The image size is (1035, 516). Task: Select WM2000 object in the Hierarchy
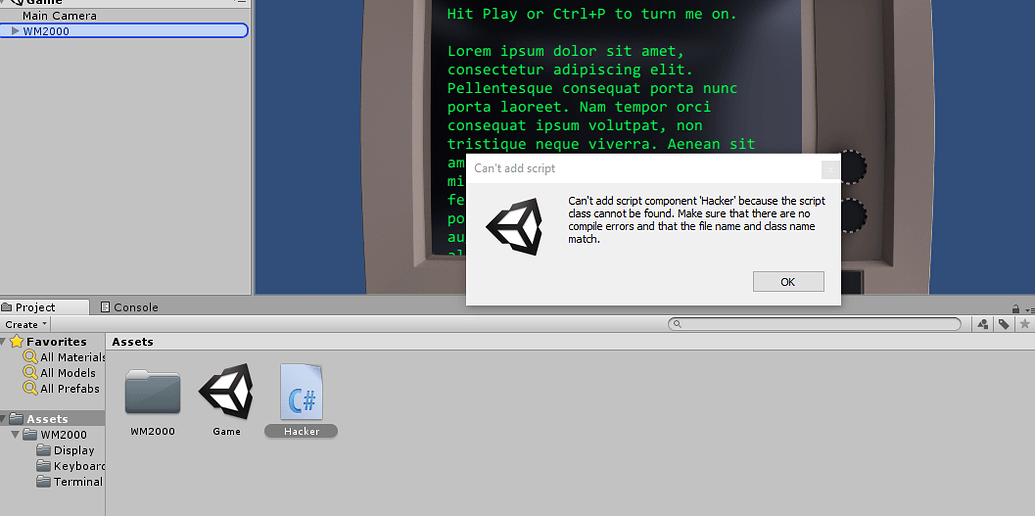point(124,30)
